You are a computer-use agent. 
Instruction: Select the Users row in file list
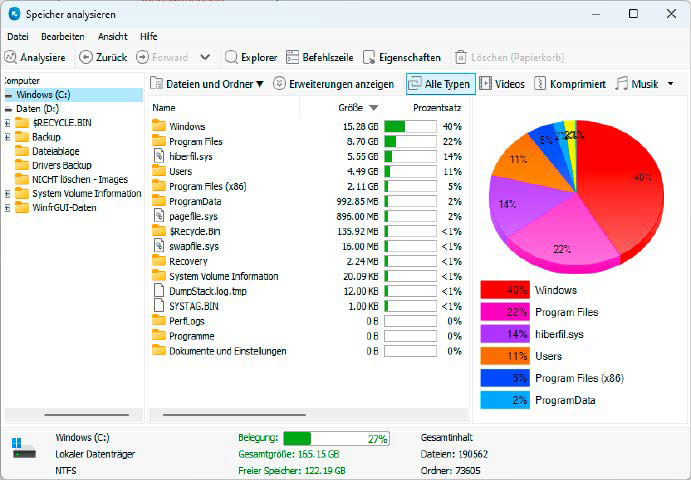307,171
